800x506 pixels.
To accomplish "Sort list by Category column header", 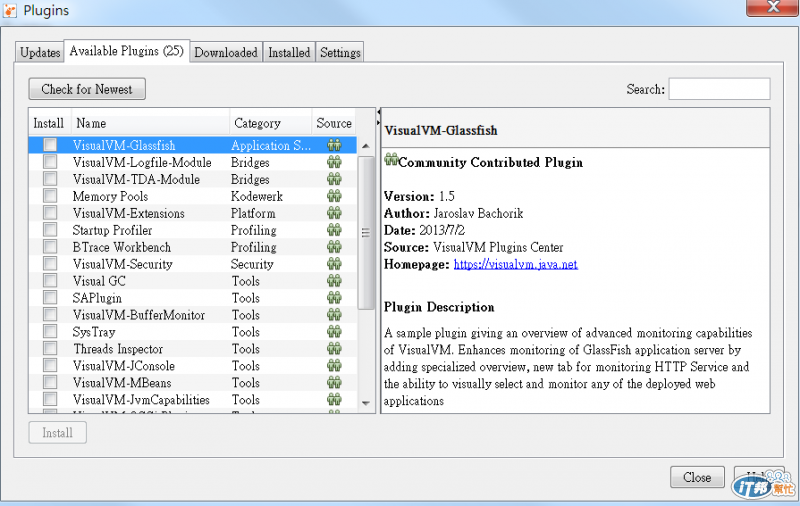I will [x=270, y=123].
